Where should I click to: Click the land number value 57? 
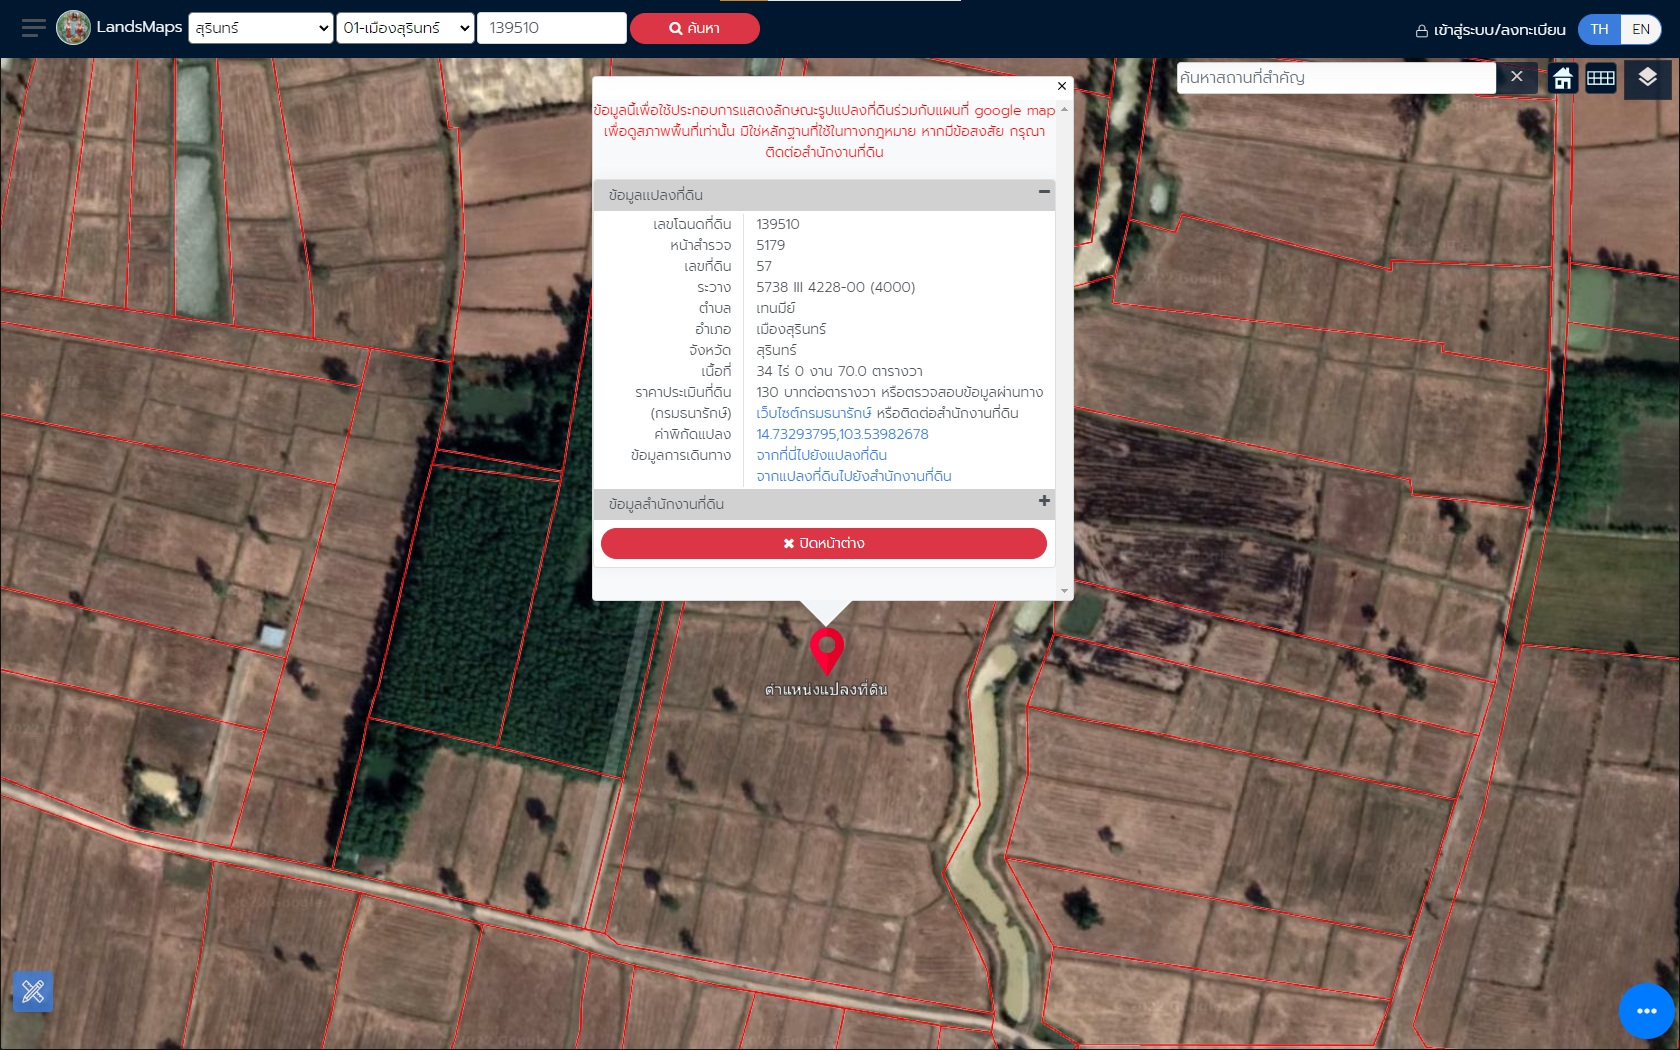point(764,266)
